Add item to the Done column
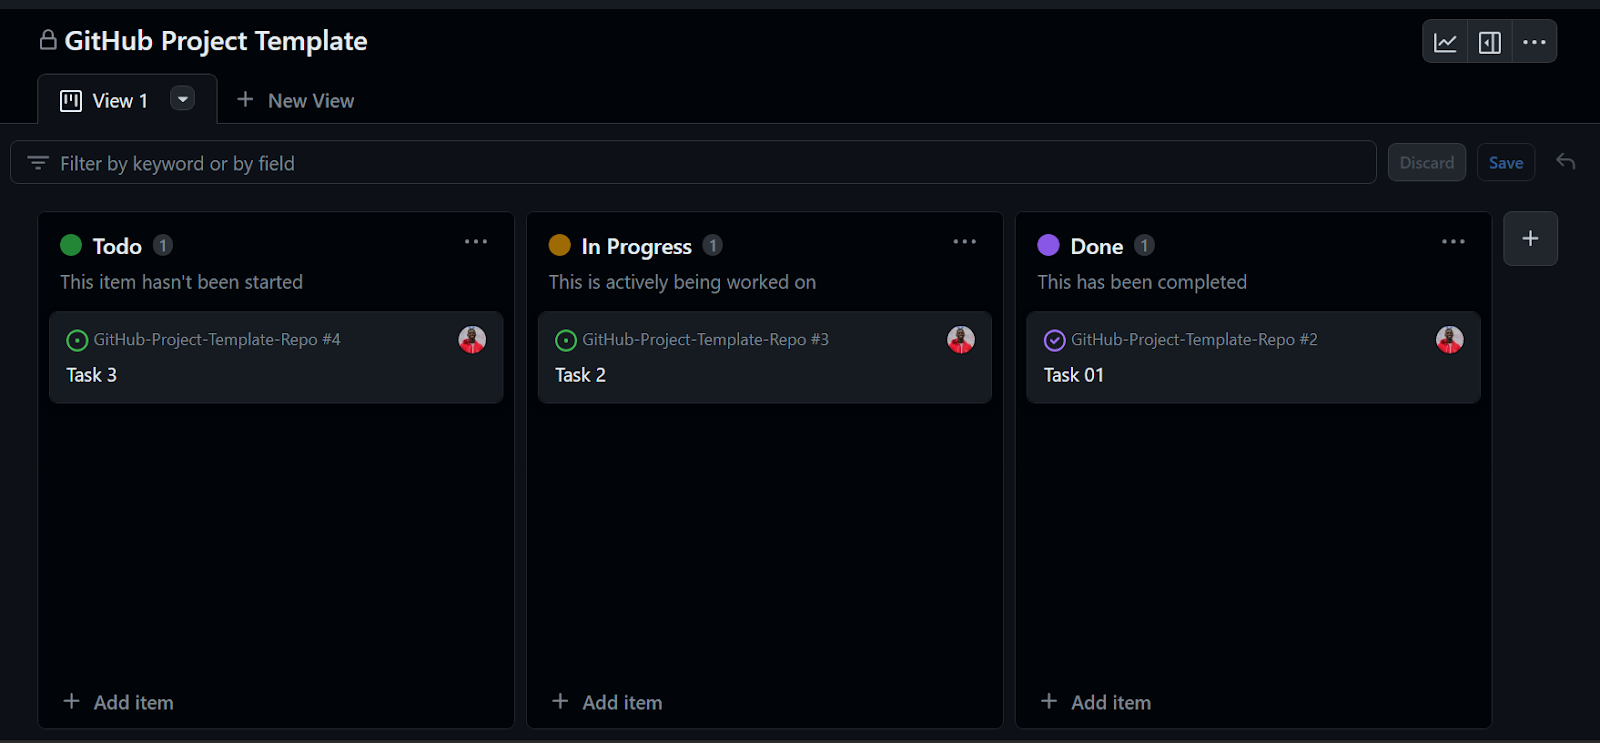This screenshot has width=1600, height=743. (1096, 702)
